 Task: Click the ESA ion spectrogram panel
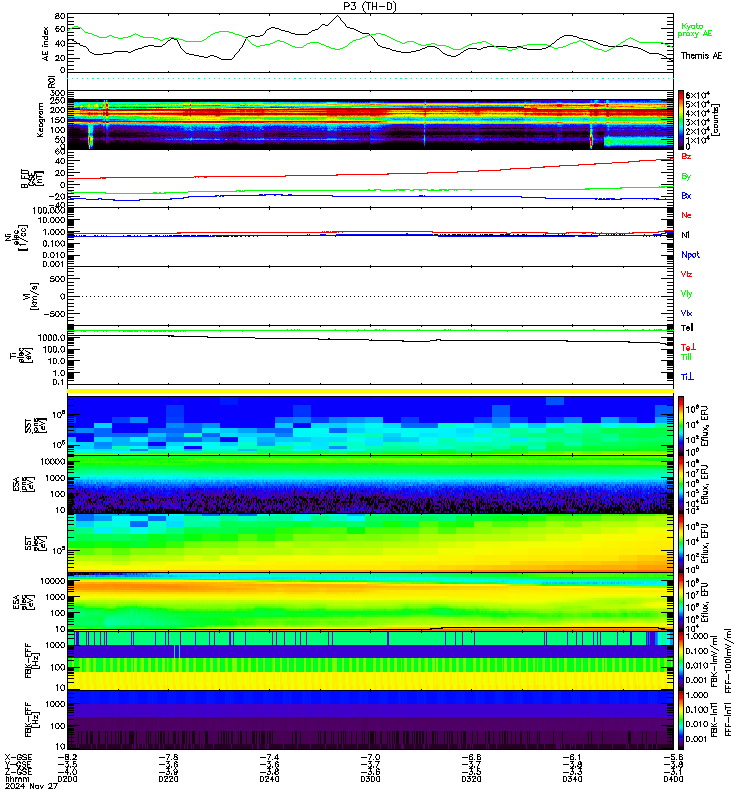[370, 484]
